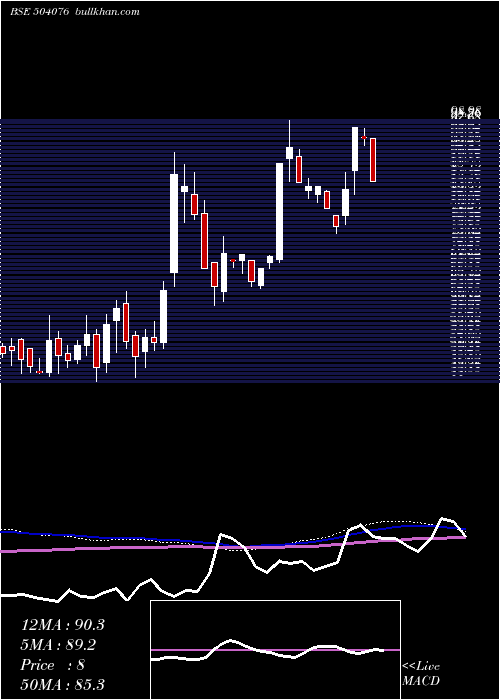The width and height of the screenshot is (500, 700).
Task: Click the 5MA : 89.2 value
Action: [58, 645]
